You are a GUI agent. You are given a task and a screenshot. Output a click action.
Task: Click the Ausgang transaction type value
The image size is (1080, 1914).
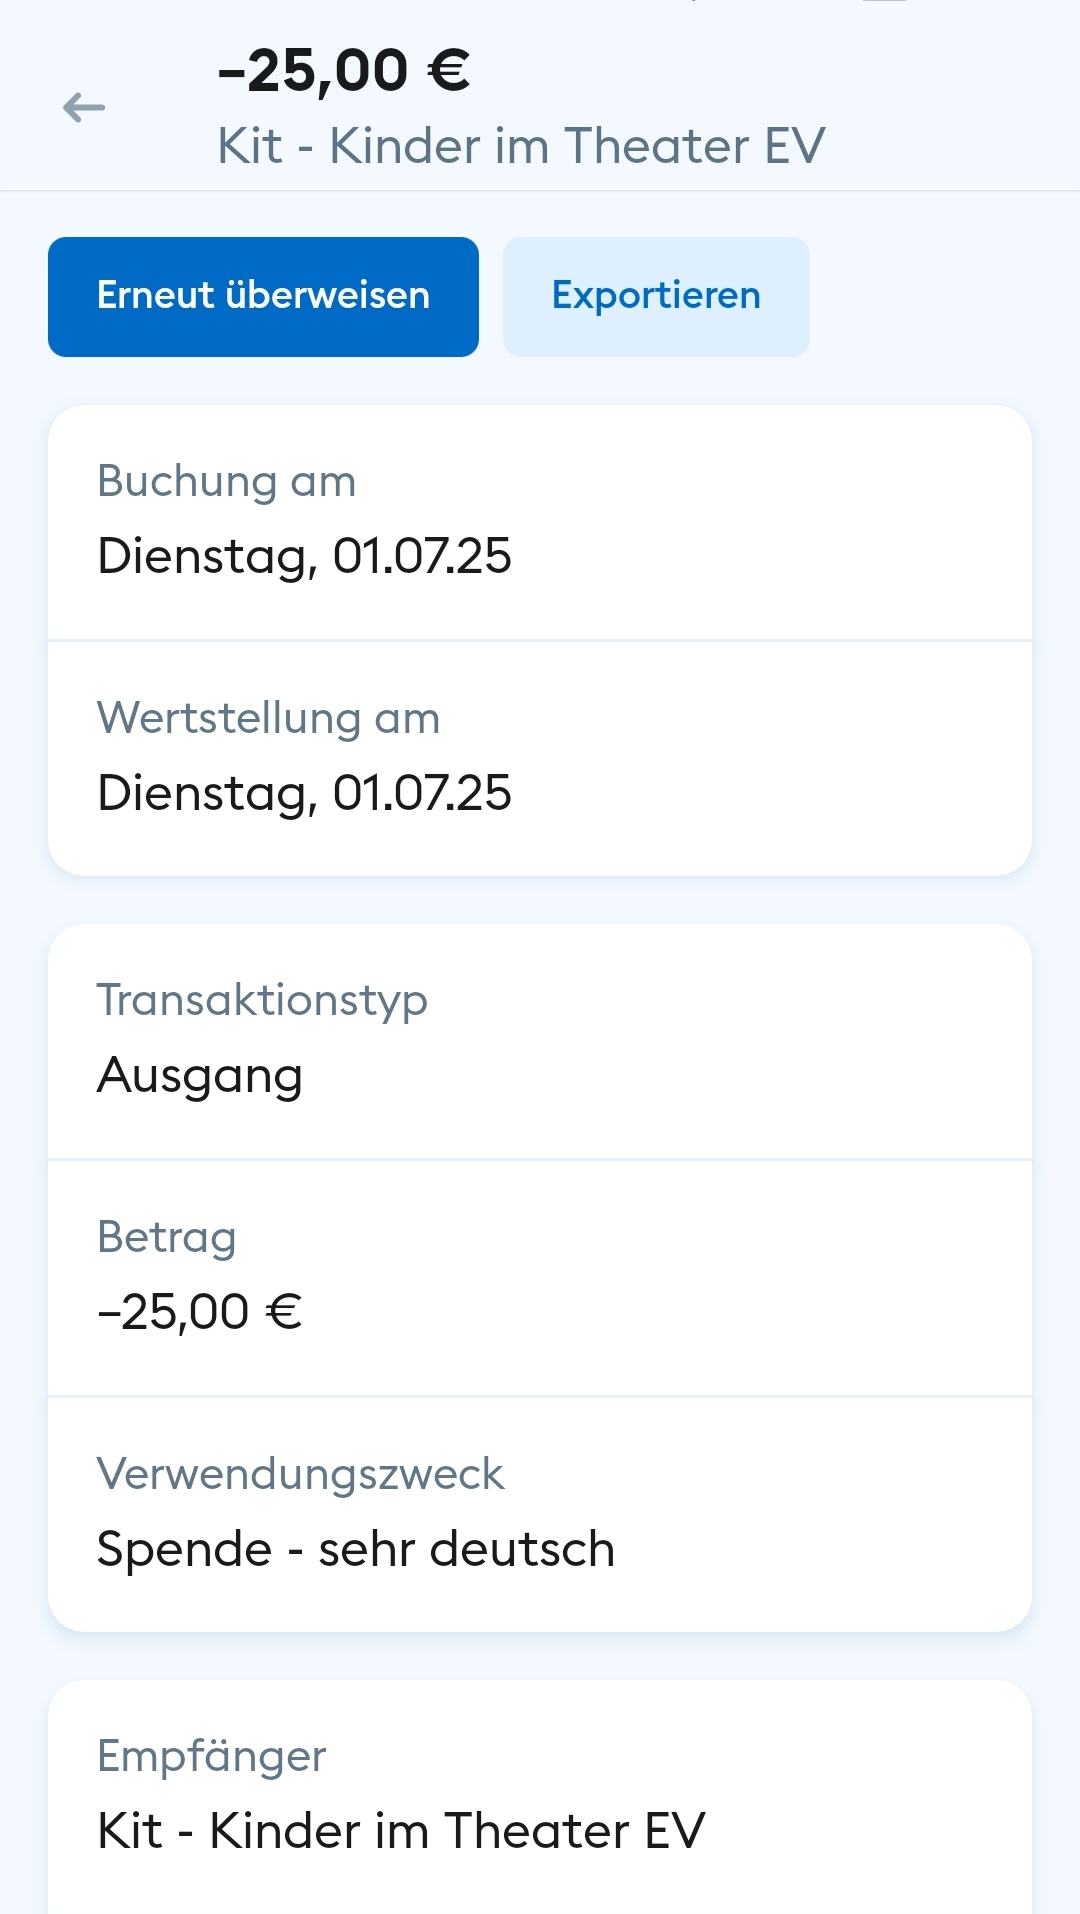pyautogui.click(x=200, y=1076)
